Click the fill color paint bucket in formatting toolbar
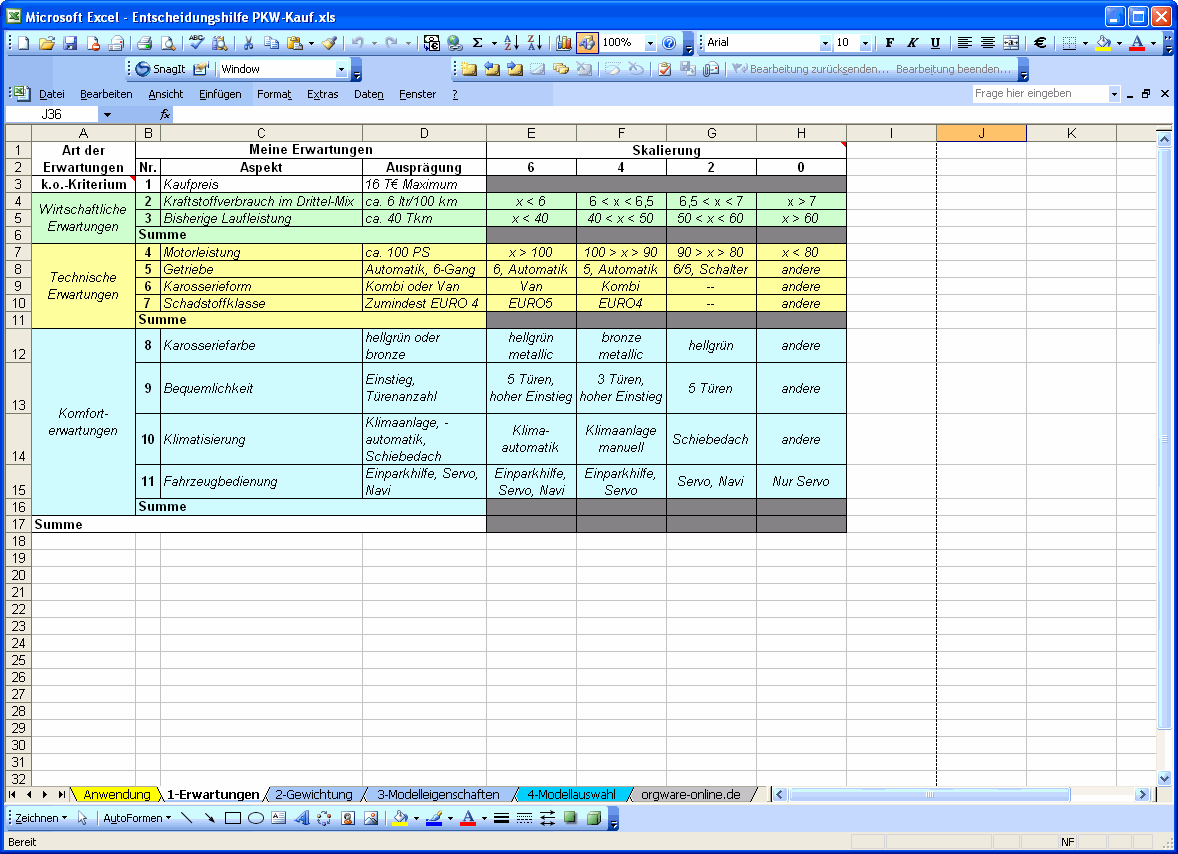The width and height of the screenshot is (1178, 854). coord(1103,43)
